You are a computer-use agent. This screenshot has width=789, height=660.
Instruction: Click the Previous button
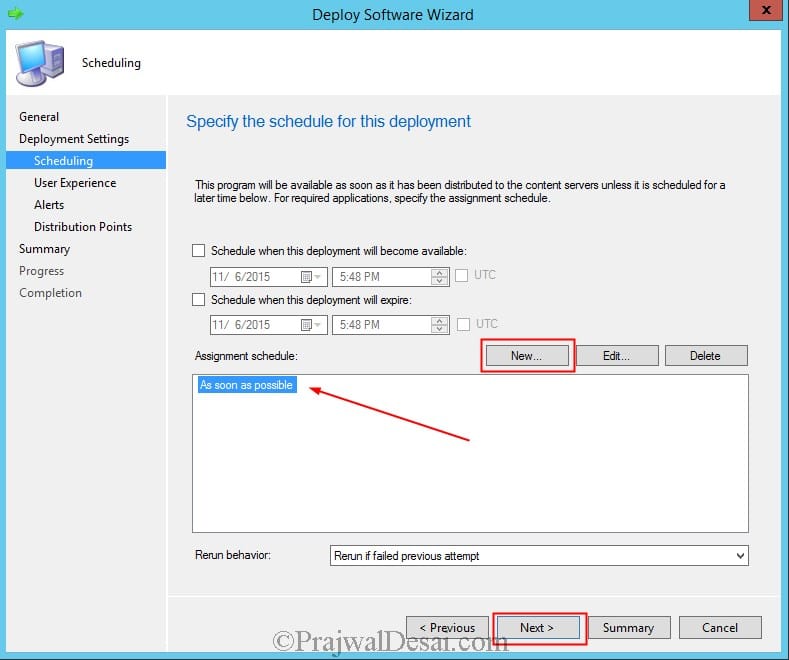pos(447,628)
